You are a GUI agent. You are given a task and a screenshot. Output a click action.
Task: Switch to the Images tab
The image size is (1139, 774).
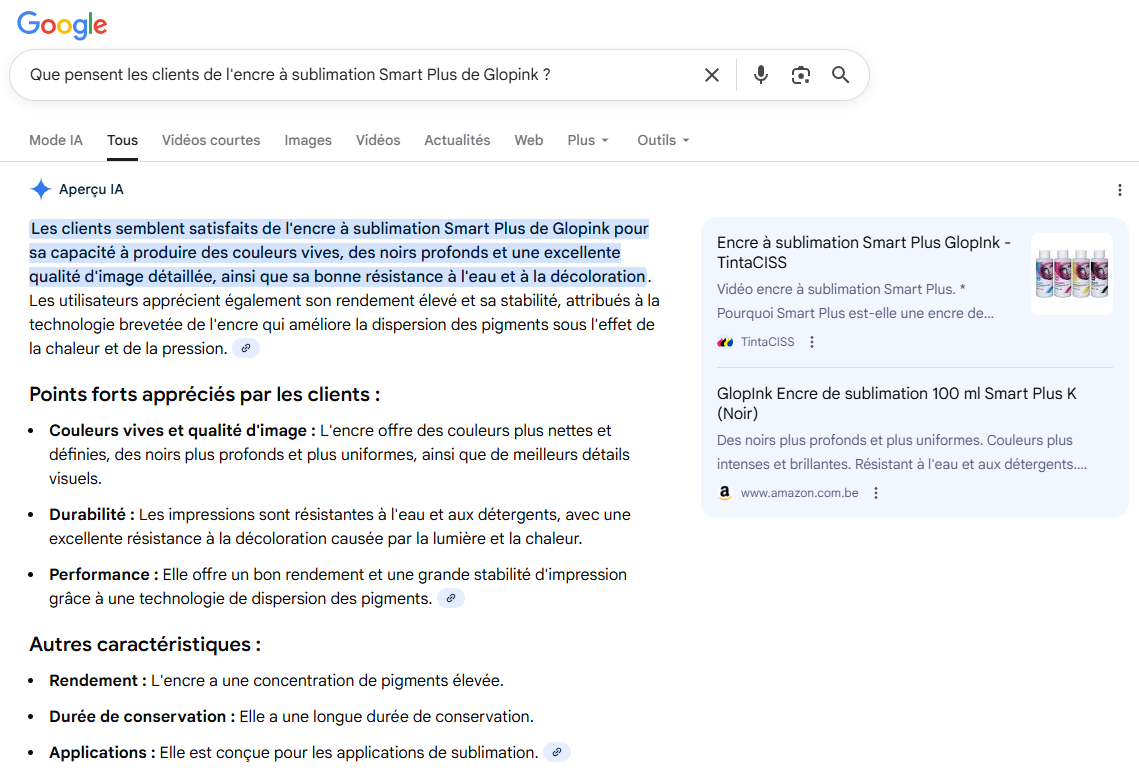[308, 140]
